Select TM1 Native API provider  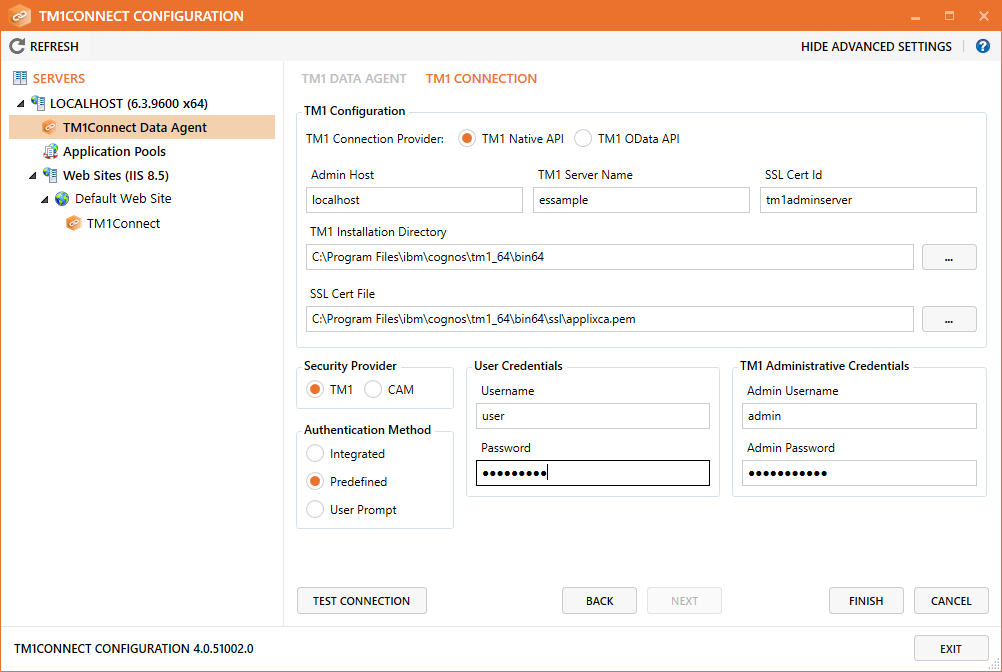(467, 139)
